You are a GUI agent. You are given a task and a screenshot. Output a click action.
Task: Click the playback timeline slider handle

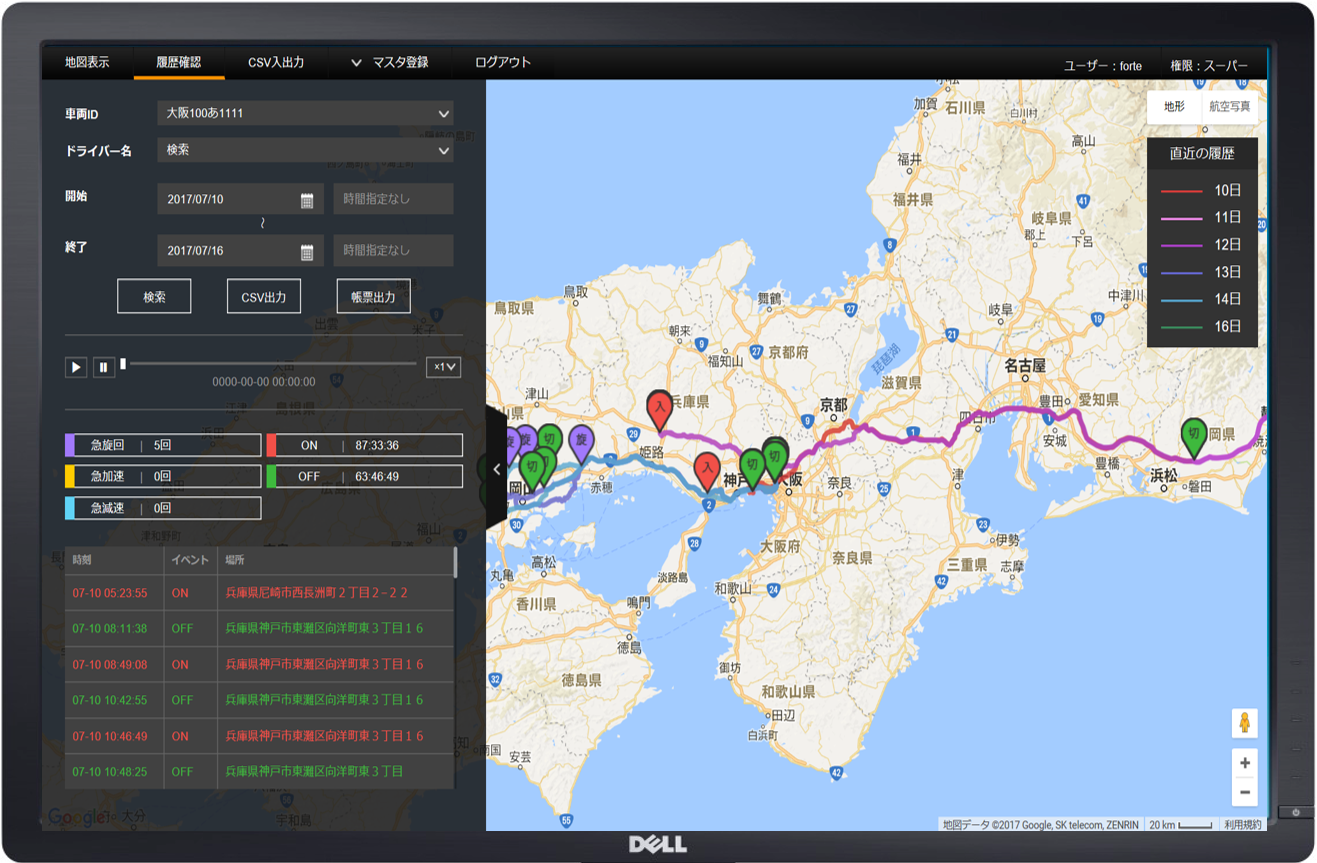click(x=123, y=364)
